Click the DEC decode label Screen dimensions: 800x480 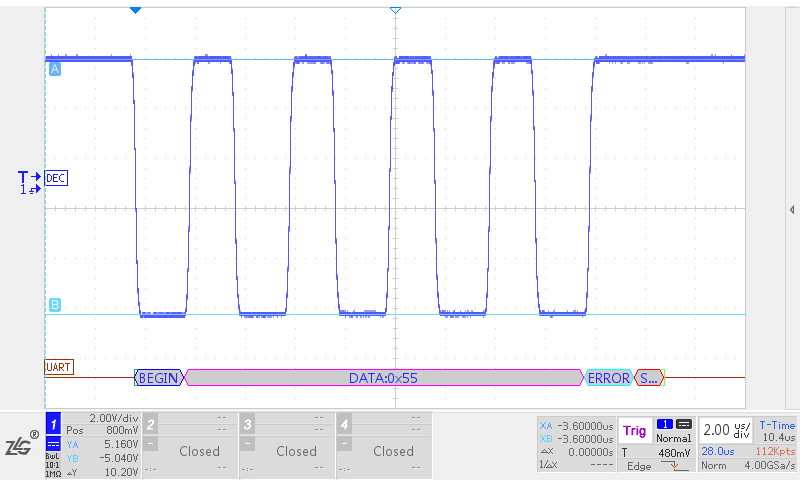[57, 178]
